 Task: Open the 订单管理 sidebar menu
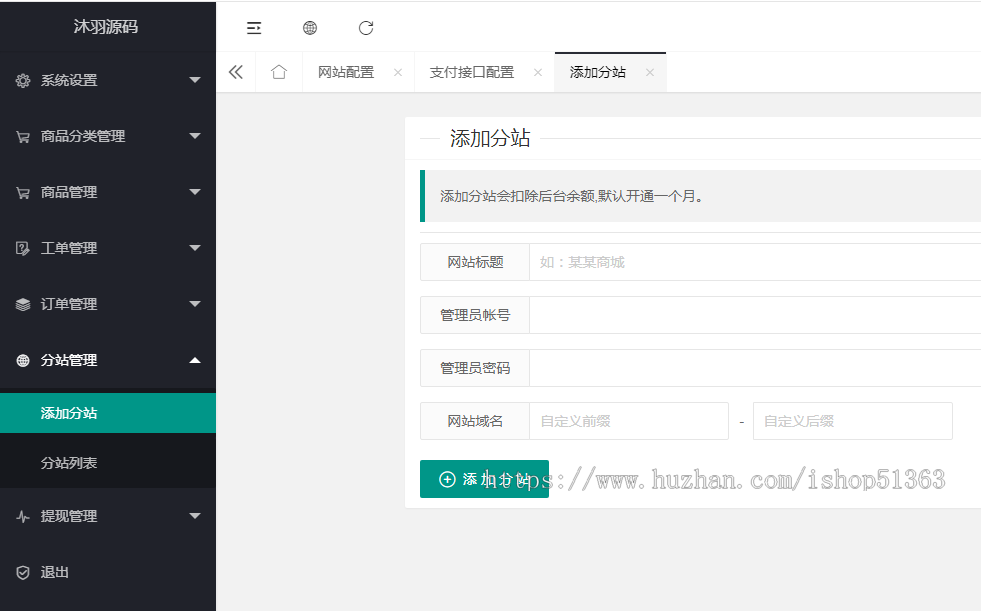108,304
